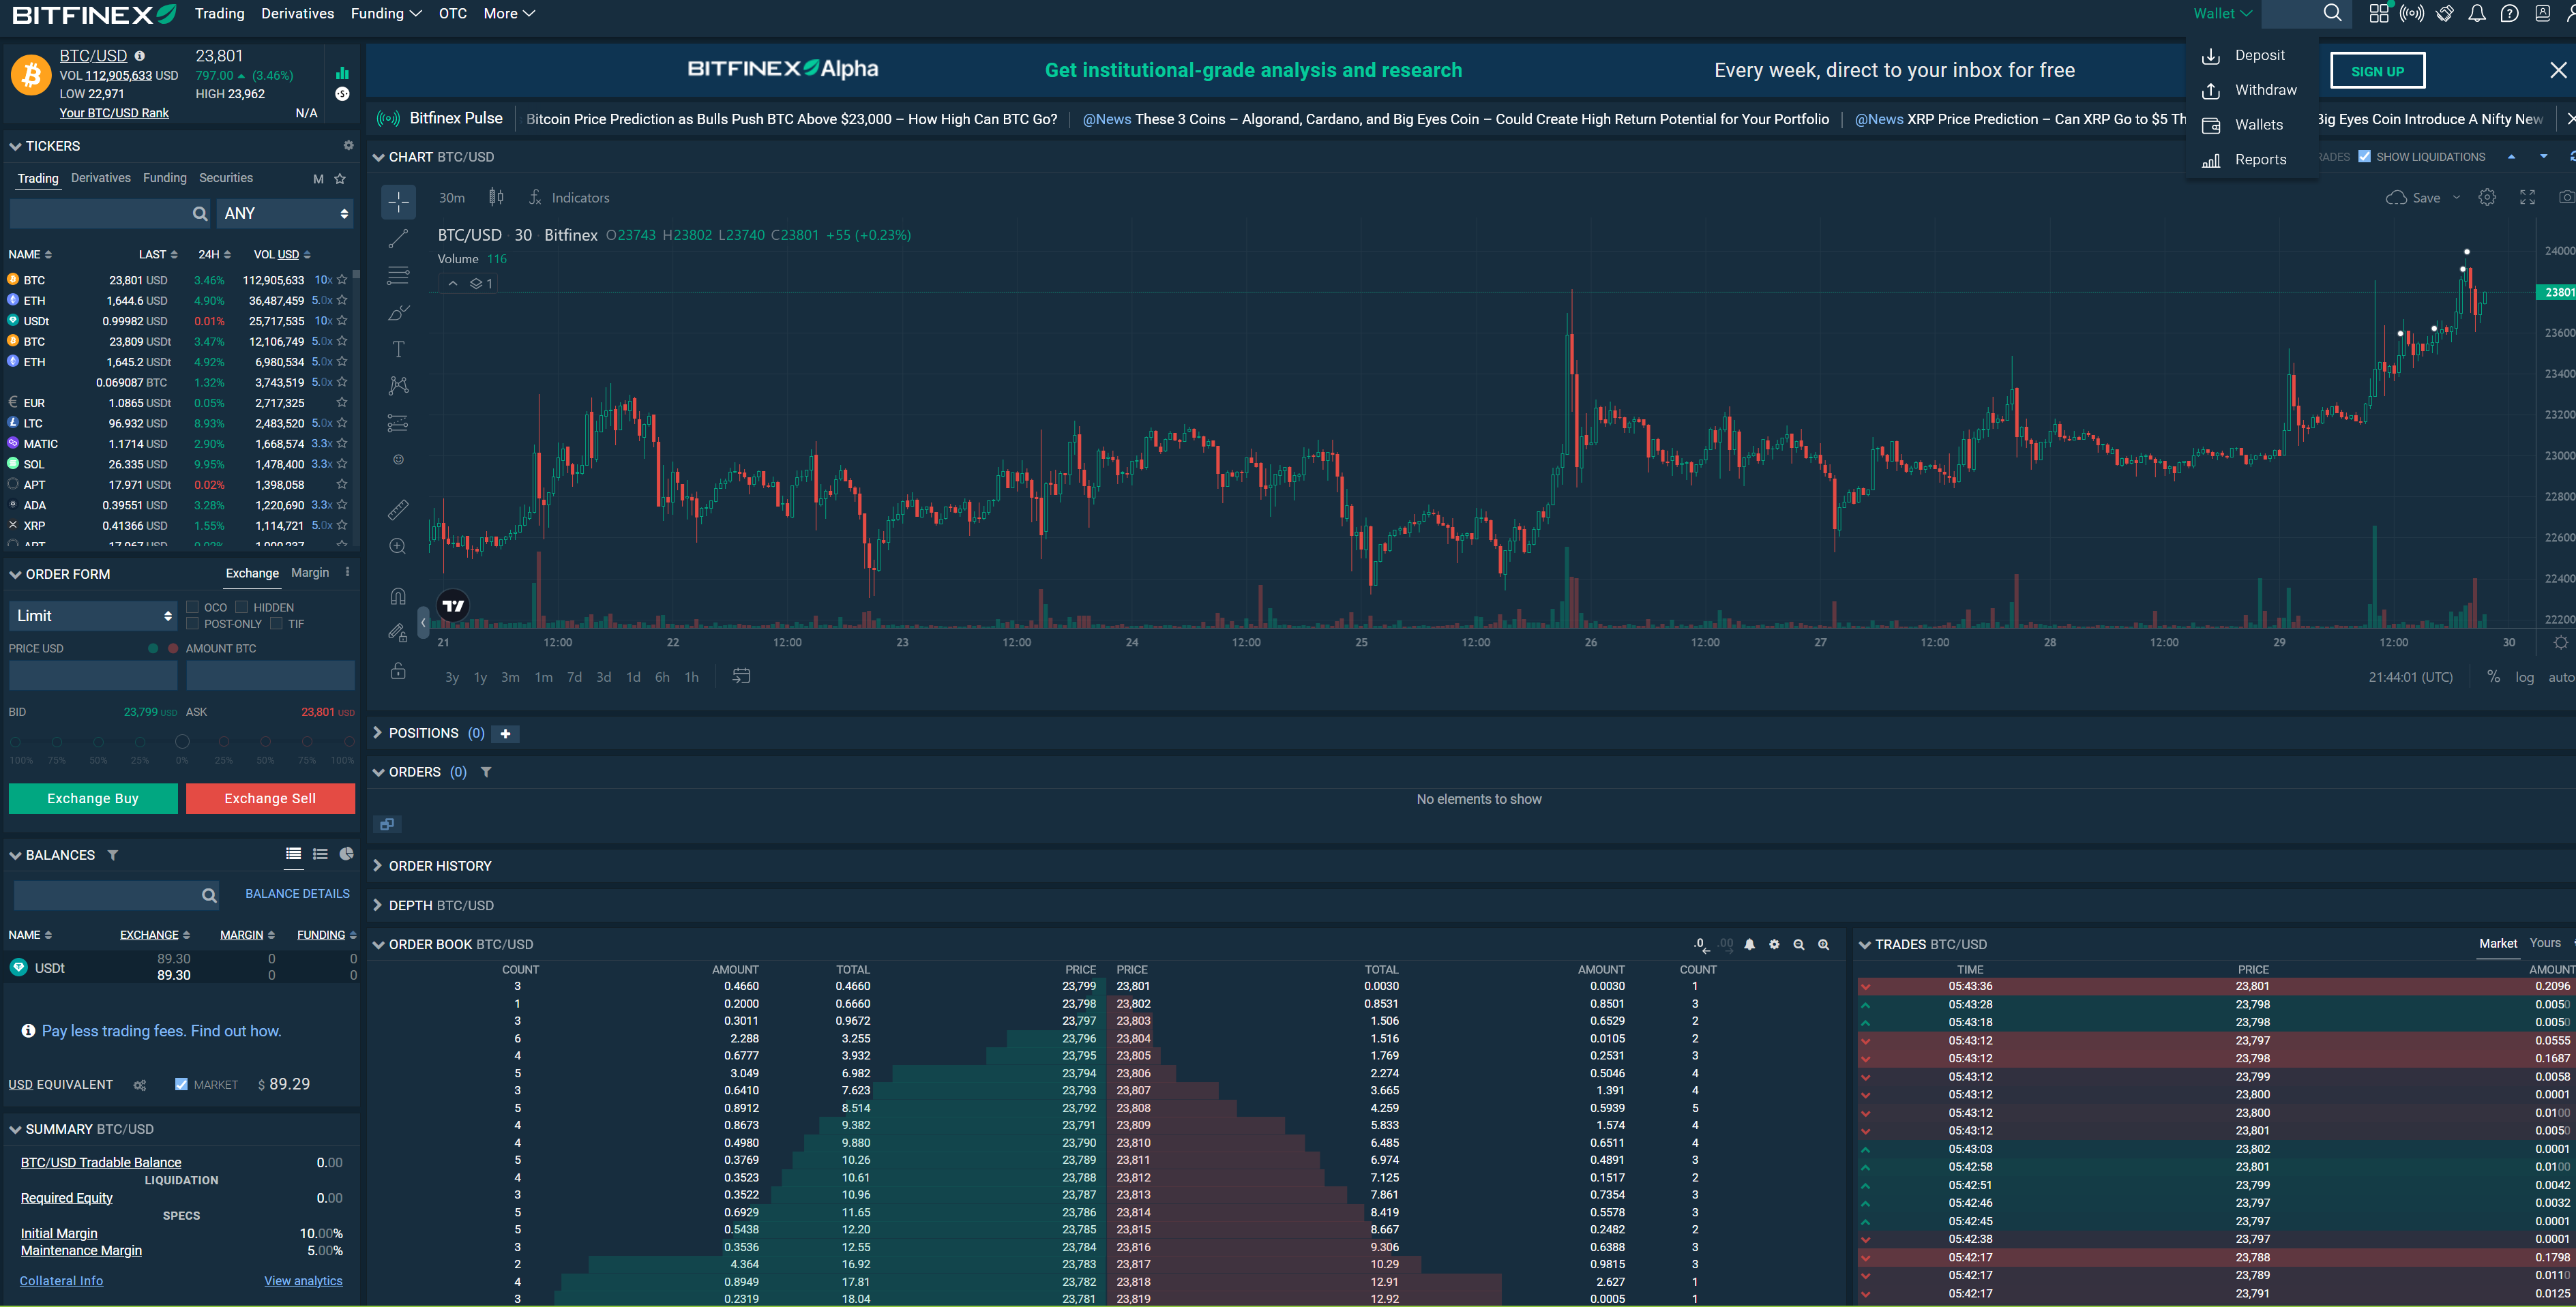Click the order amount percentage slider handle

[x=182, y=741]
